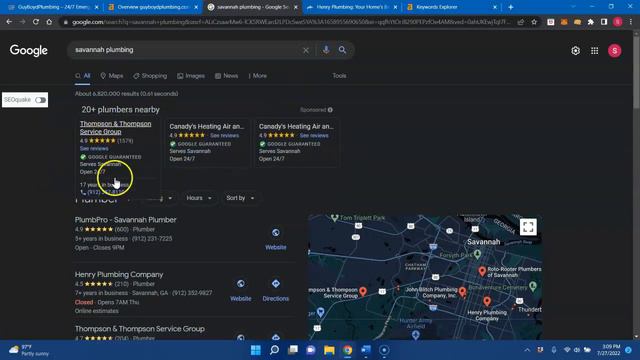Open the PlumbPro website globe icon
The height and width of the screenshot is (360, 640).
pyautogui.click(x=276, y=233)
